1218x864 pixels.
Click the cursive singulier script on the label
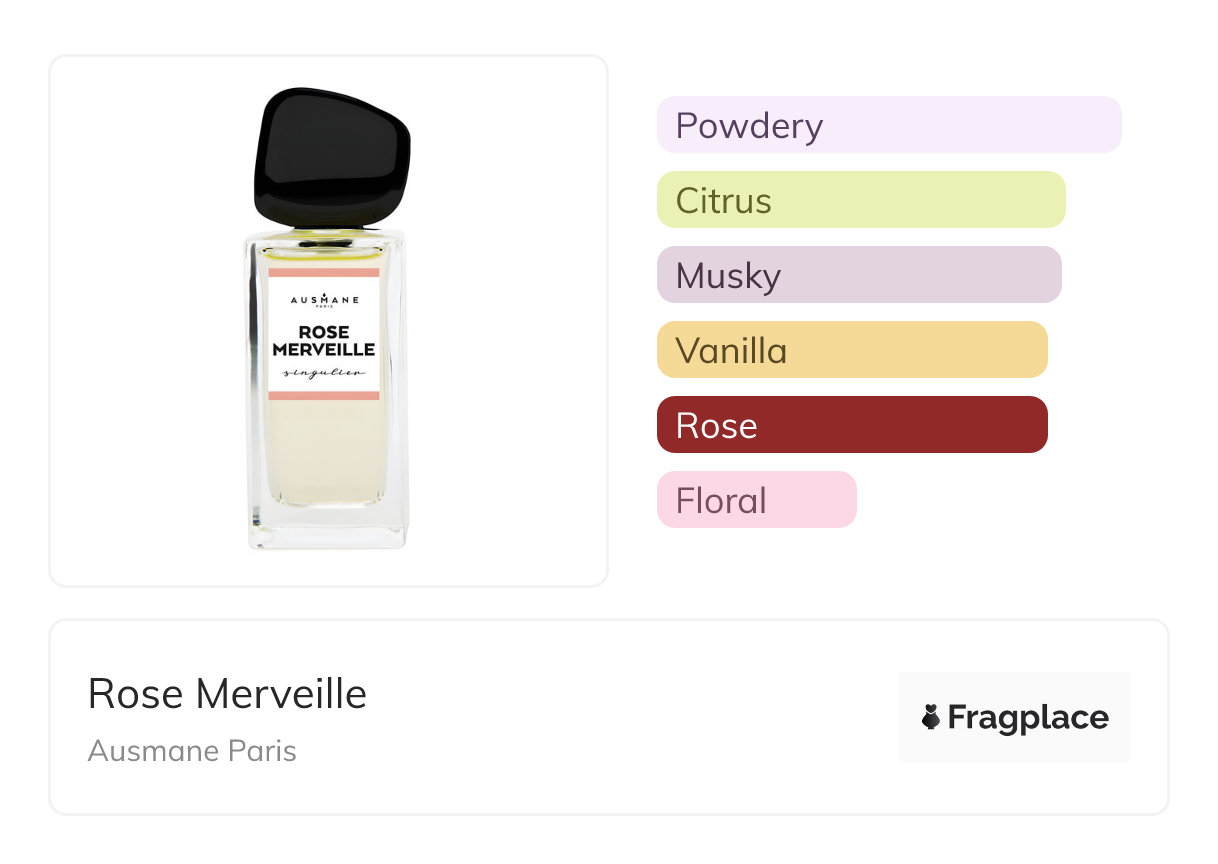click(x=323, y=372)
